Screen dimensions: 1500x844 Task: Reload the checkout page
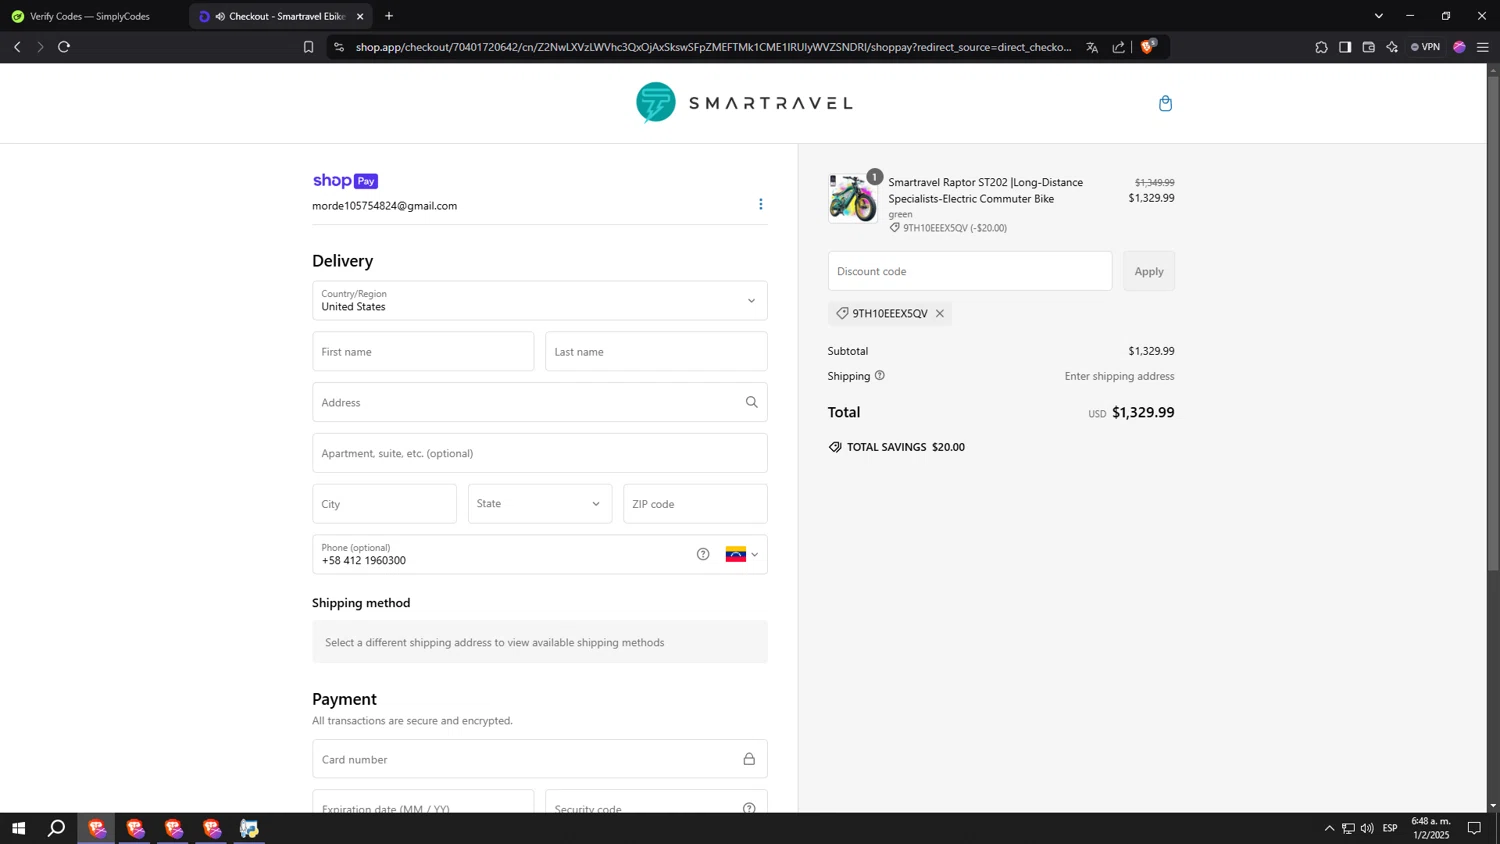pyautogui.click(x=64, y=47)
